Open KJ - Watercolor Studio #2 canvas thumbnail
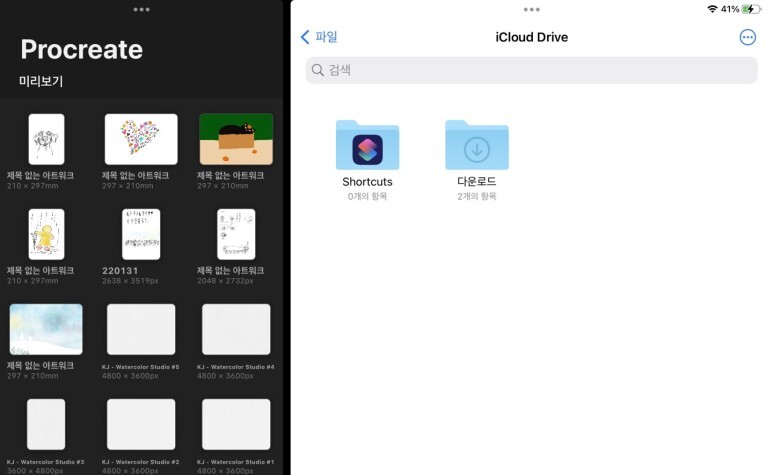Image resolution: width=773 pixels, height=475 pixels. (x=141, y=424)
